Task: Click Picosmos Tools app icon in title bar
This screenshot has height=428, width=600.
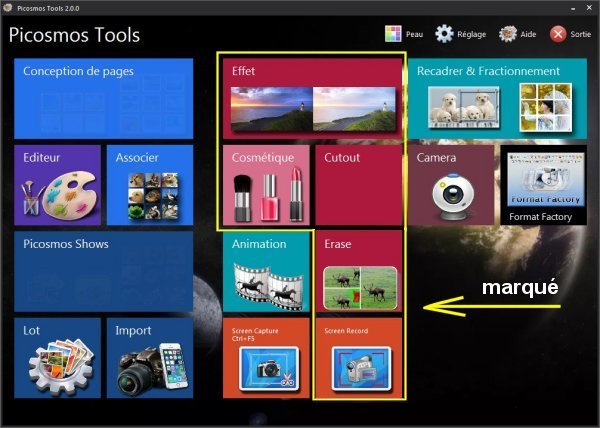Action: [7, 8]
